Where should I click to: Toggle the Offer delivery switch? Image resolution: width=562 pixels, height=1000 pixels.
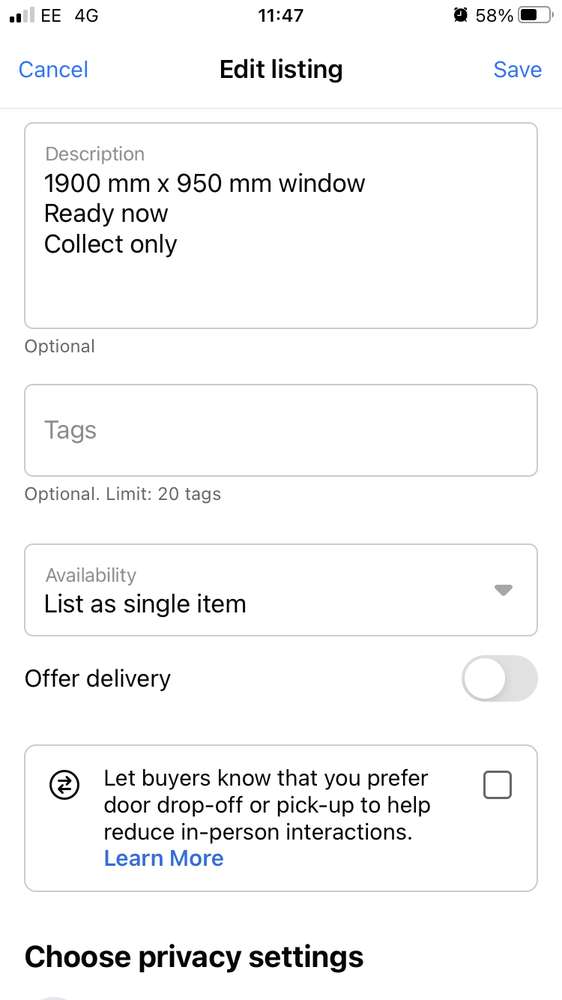[499, 678]
